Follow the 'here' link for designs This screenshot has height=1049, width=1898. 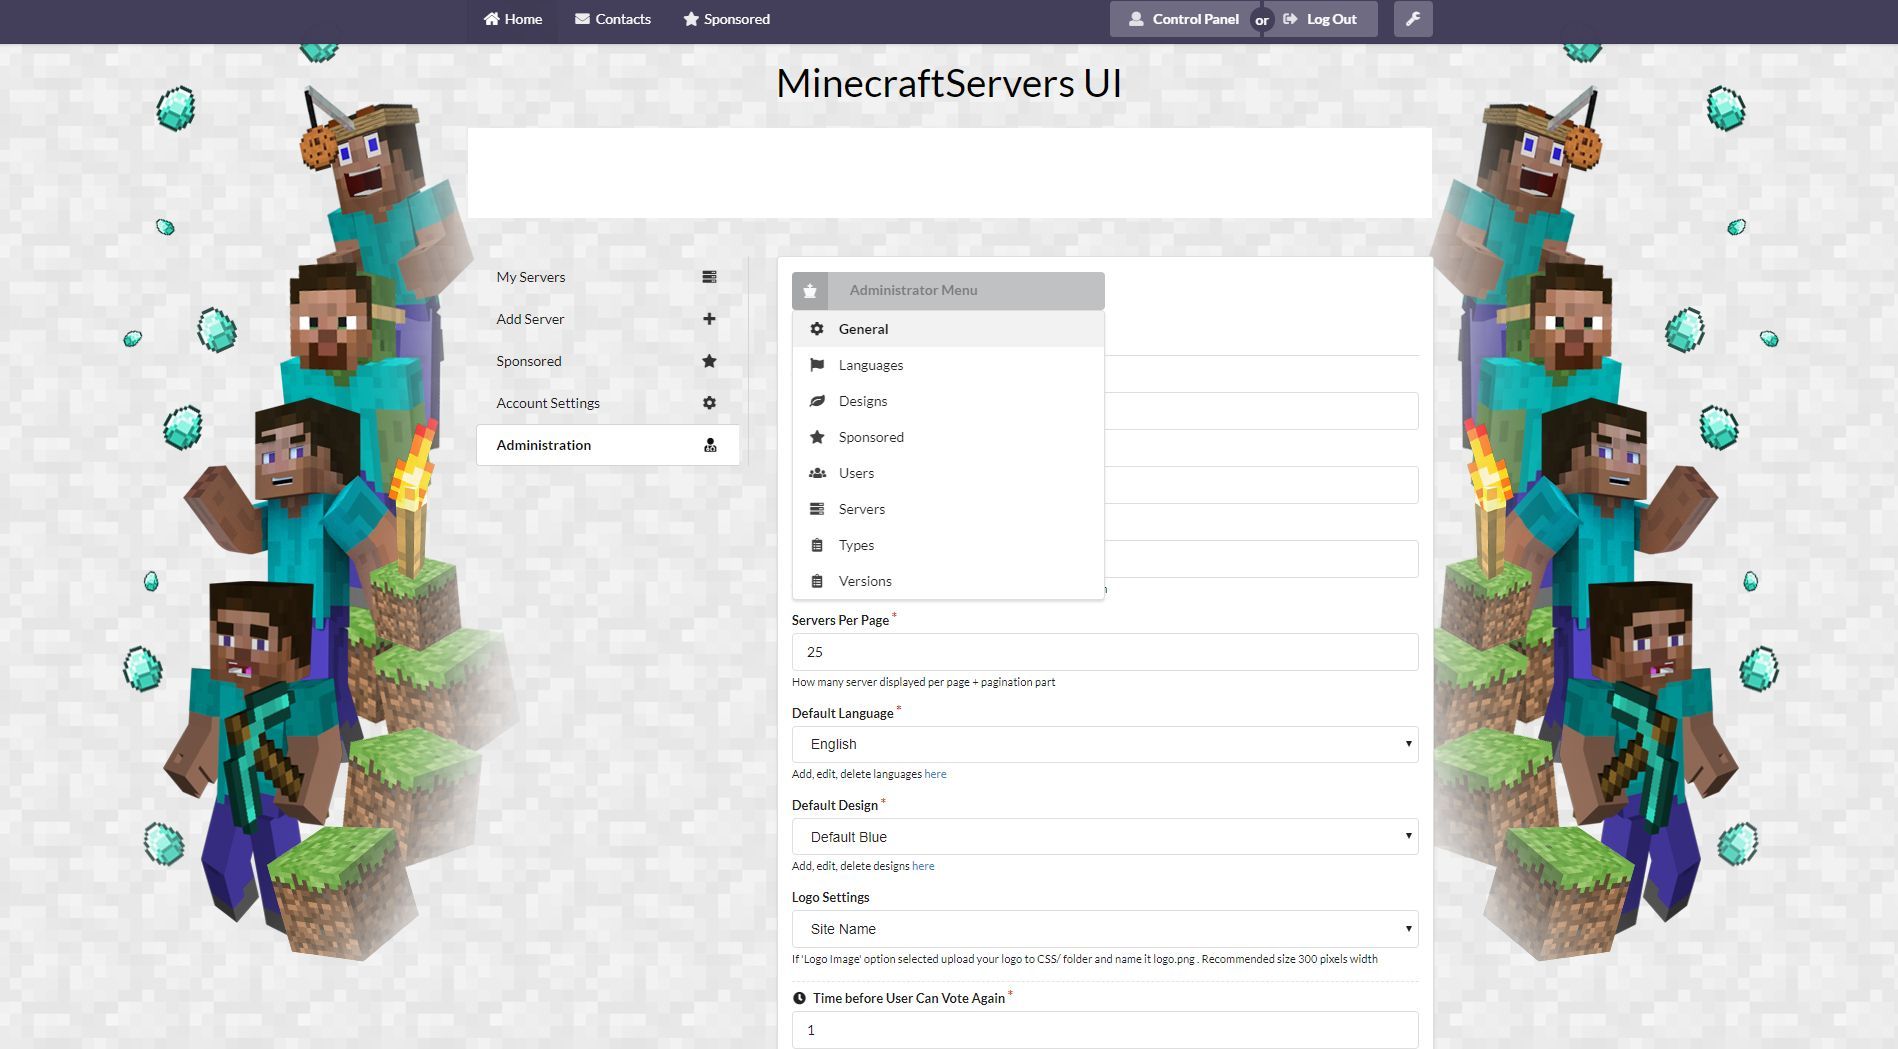[923, 866]
